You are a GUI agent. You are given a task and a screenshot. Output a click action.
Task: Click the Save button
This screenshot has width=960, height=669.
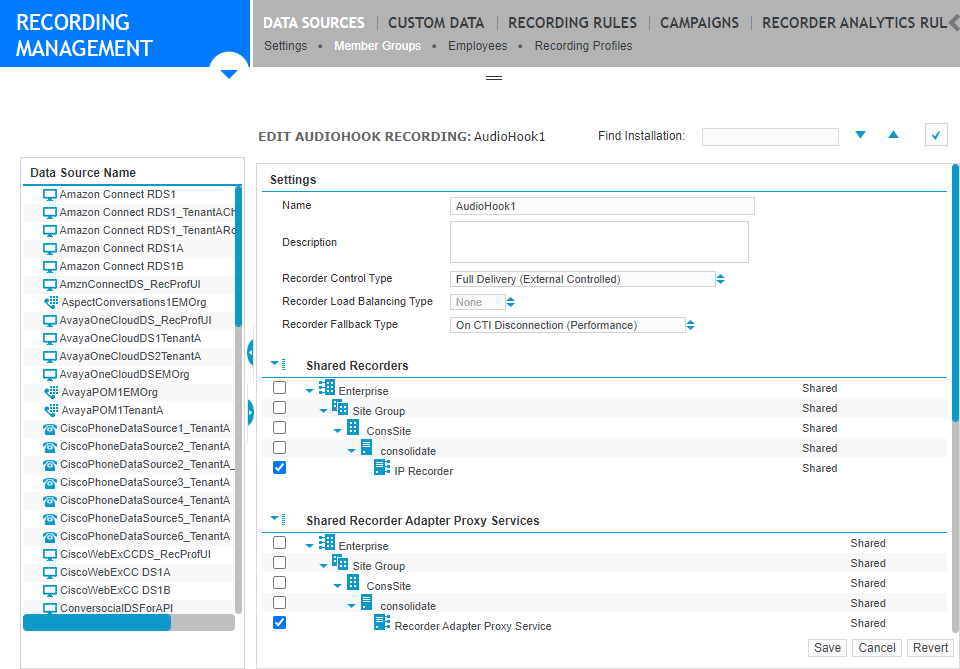(827, 647)
